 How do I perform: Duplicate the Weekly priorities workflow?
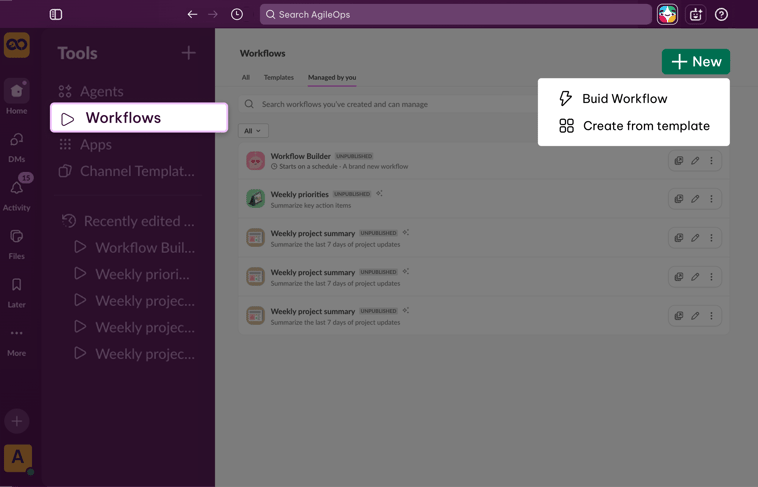(679, 199)
